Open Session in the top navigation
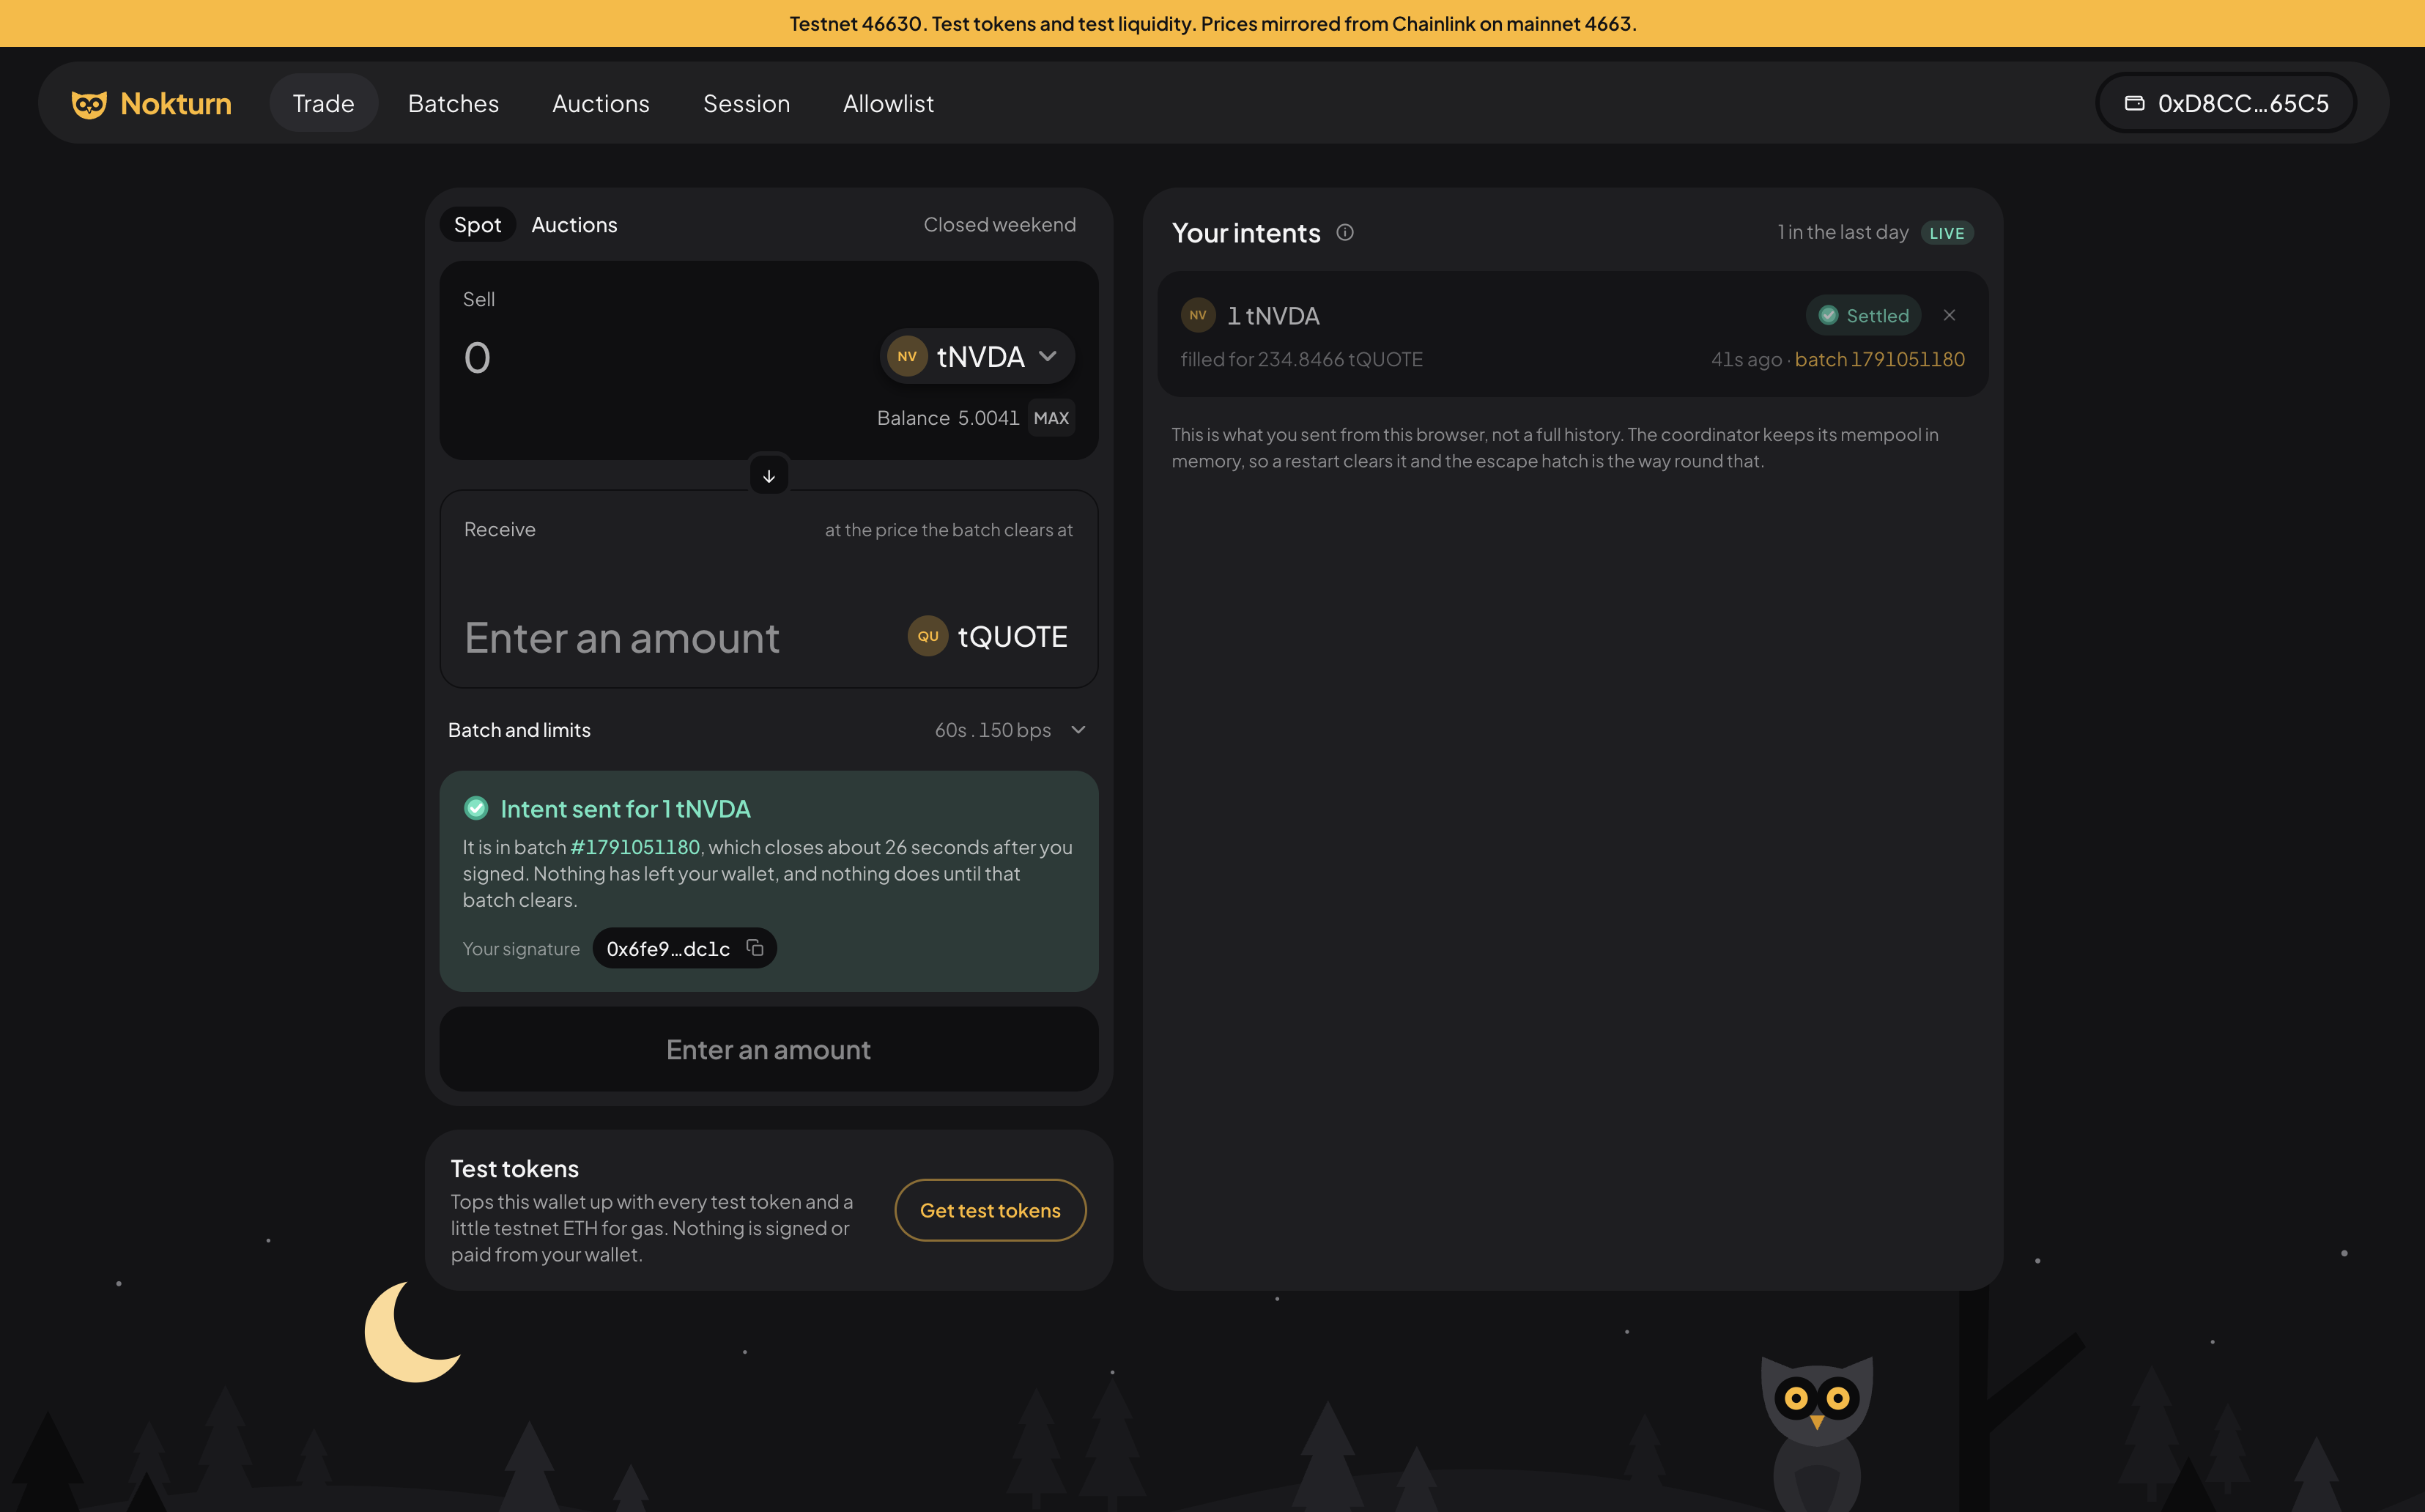The width and height of the screenshot is (2425, 1512). tap(746, 103)
